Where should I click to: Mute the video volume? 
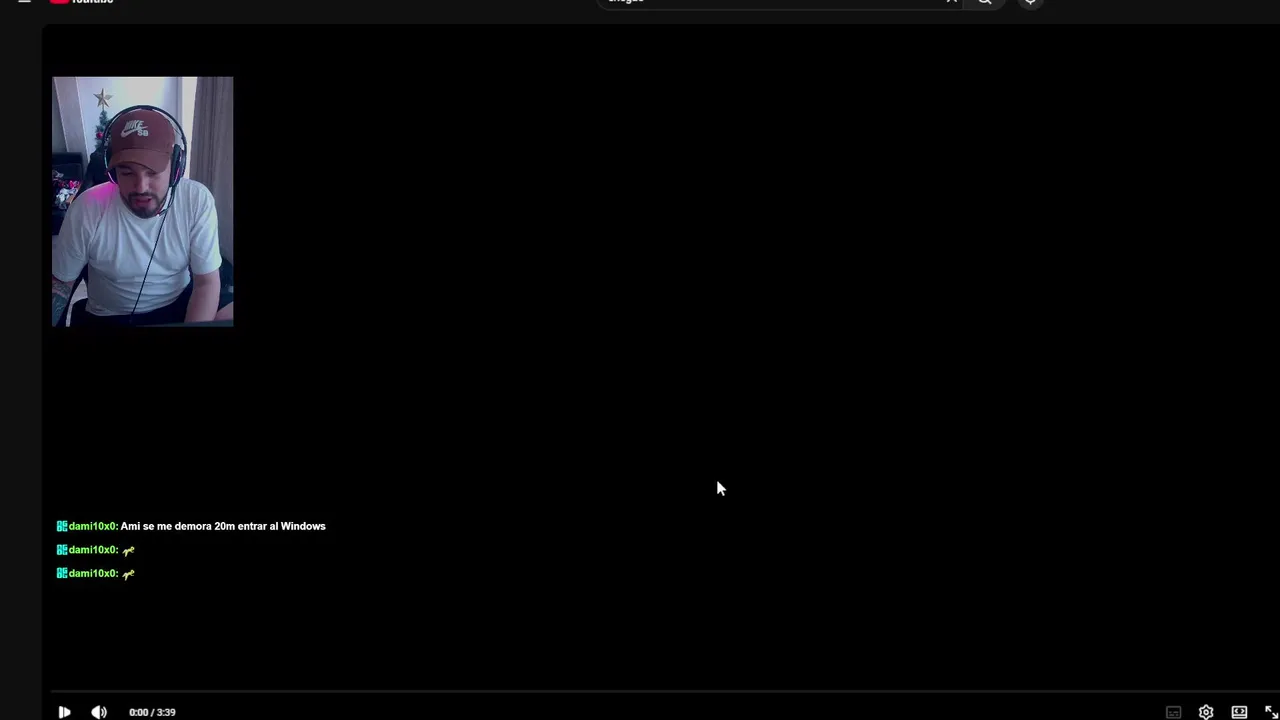pyautogui.click(x=99, y=712)
